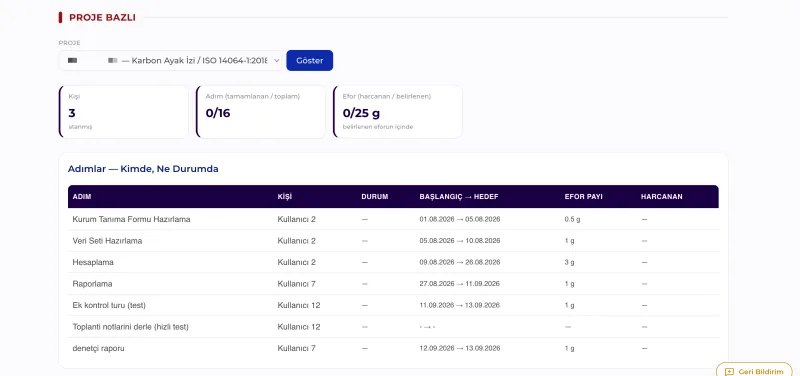Screen dimensions: 800x376
Task: Open the Geri Bildirim feedback button
Action: point(754,371)
